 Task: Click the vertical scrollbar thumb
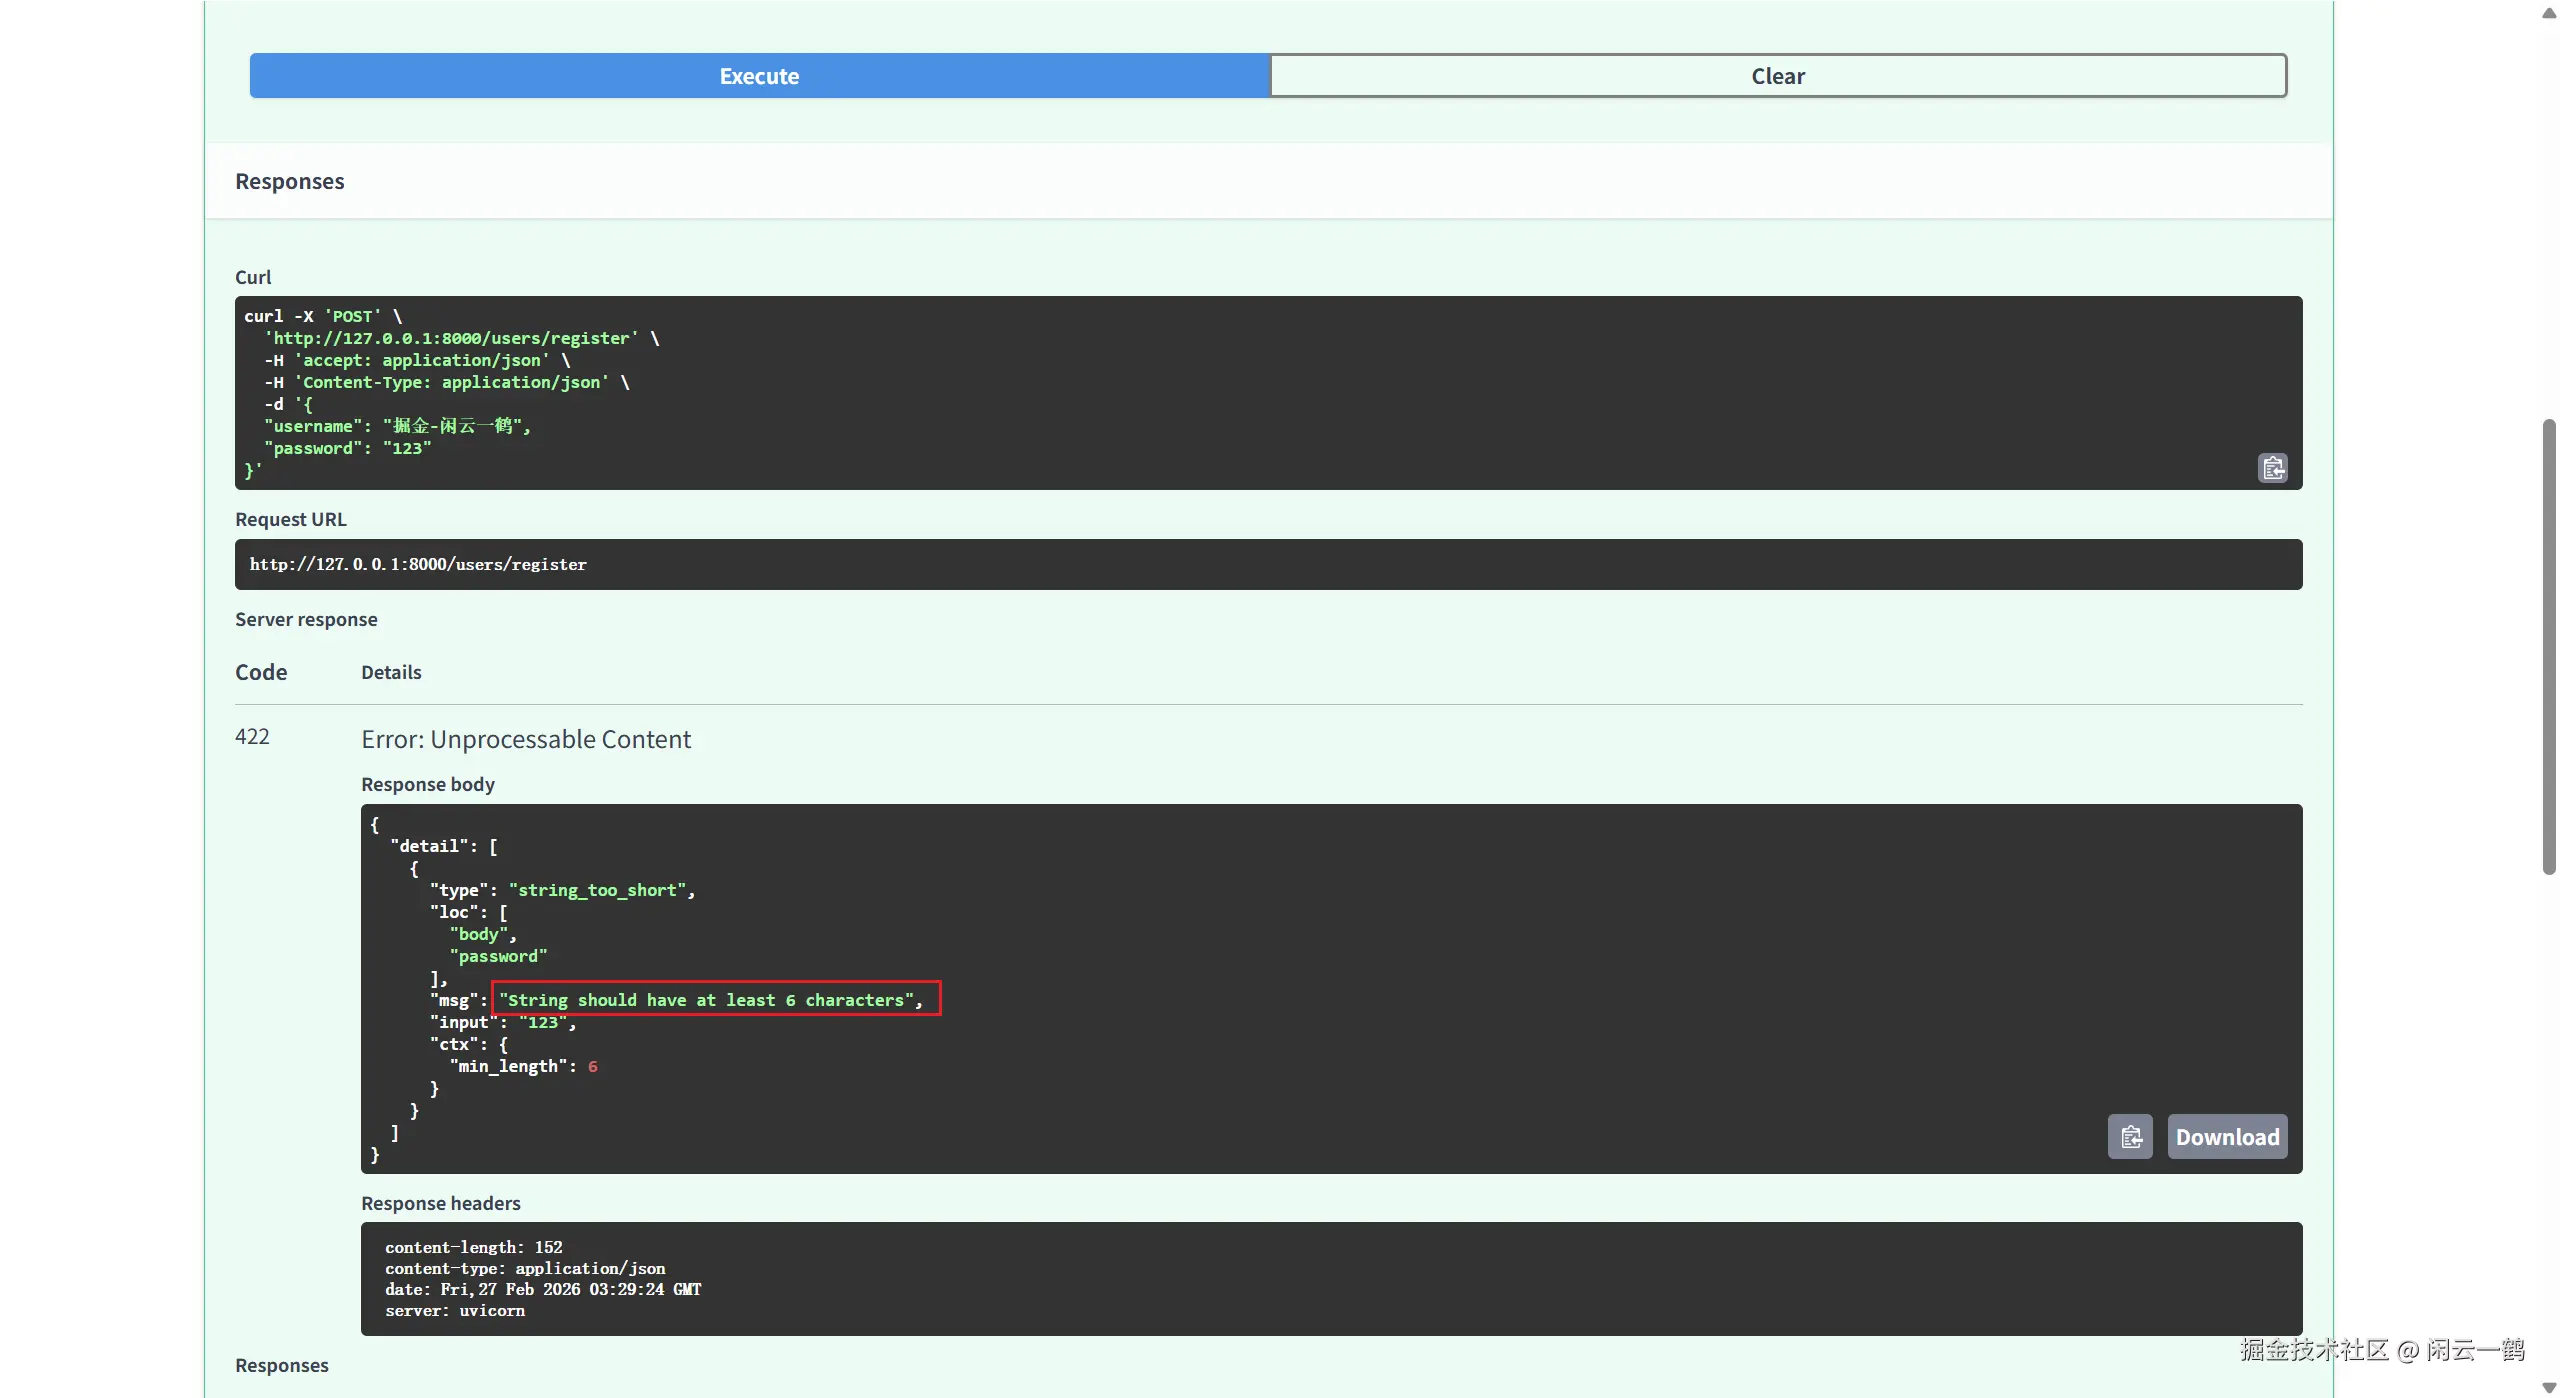(2548, 646)
